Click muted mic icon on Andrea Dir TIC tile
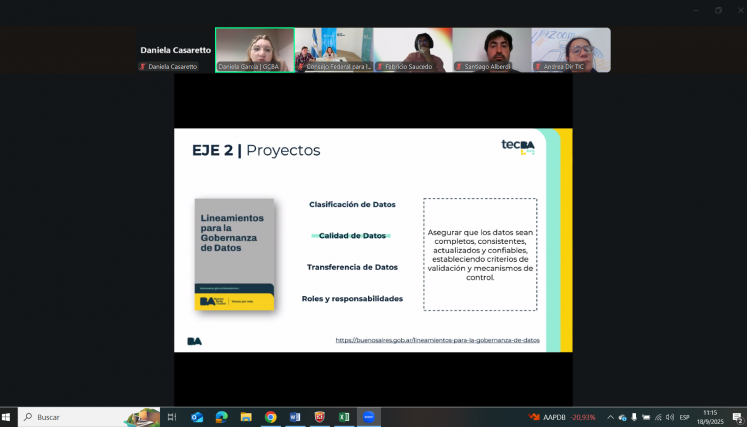747x427 pixels. click(538, 67)
